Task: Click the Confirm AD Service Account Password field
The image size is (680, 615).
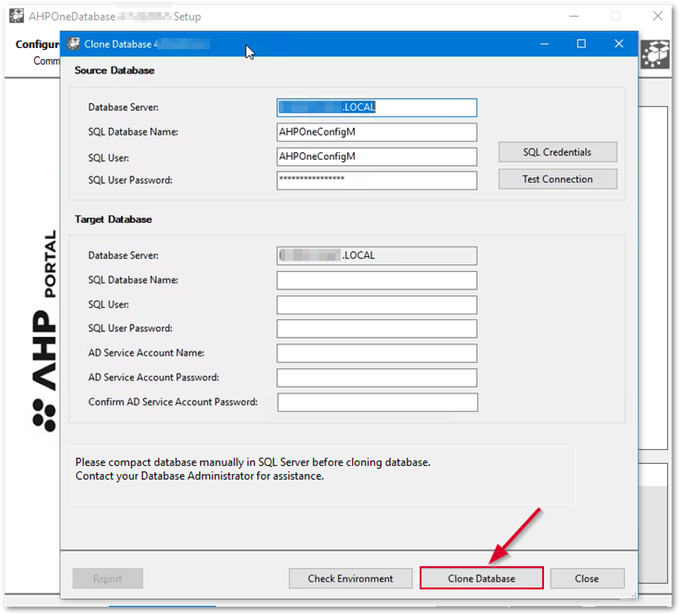Action: [x=378, y=402]
